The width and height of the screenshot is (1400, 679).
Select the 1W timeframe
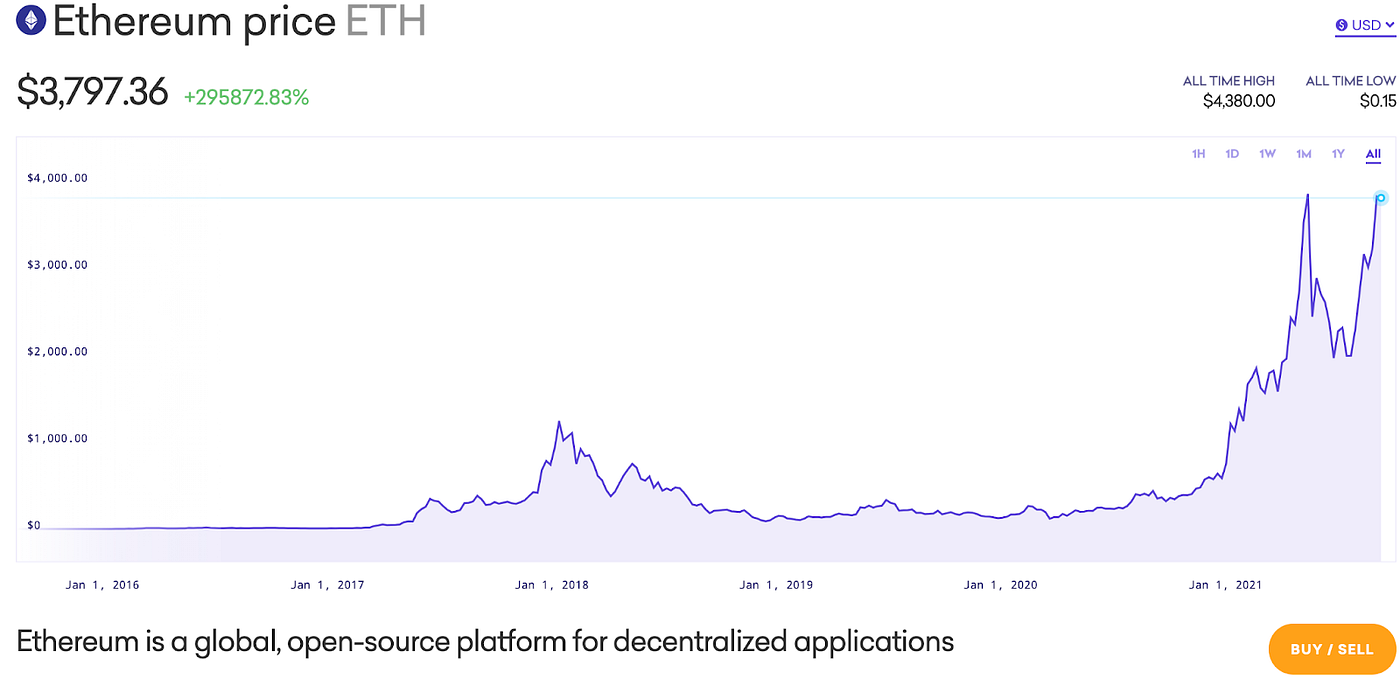click(1267, 153)
